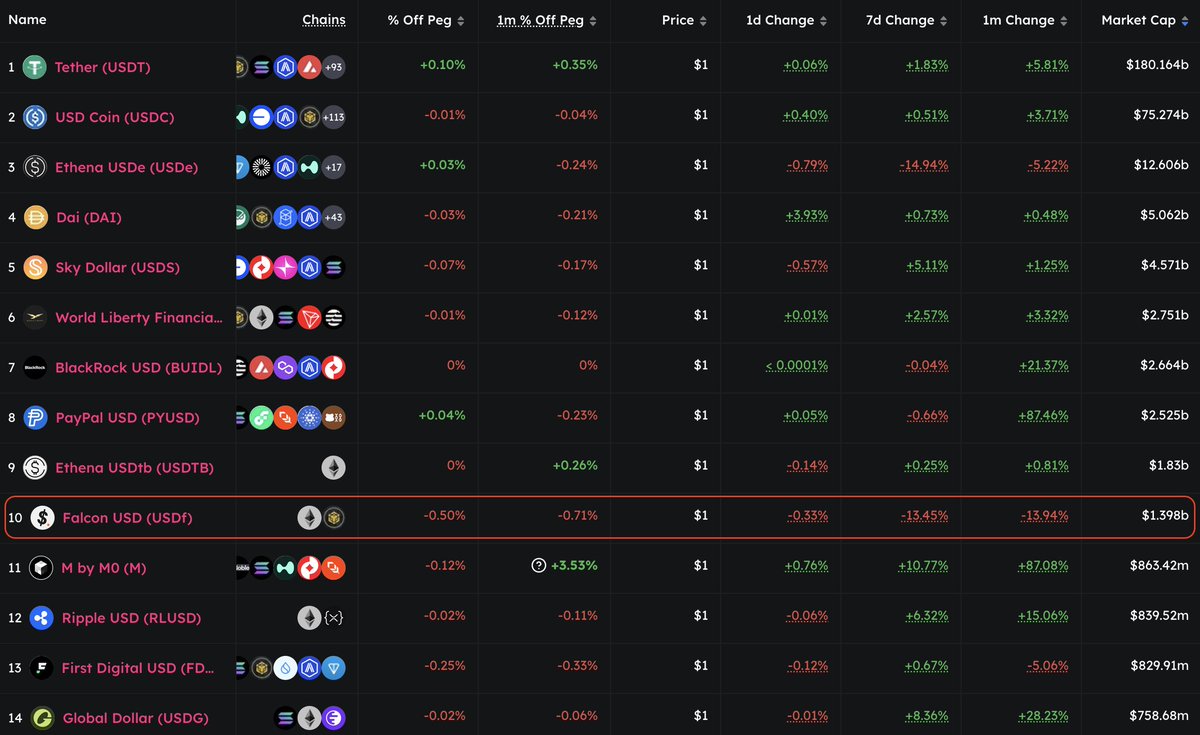
Task: Click the Tether token logo
Action: point(36,67)
